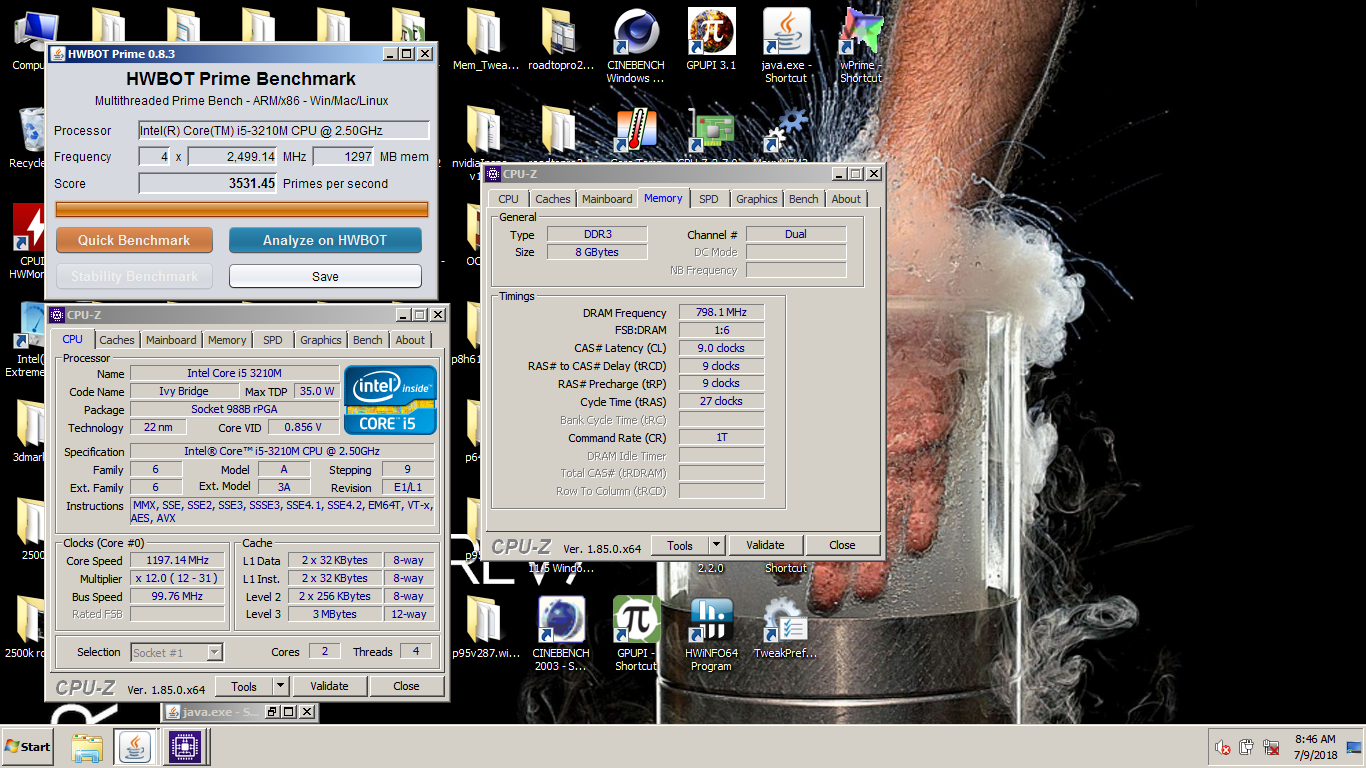Click Validate in CPU-Z CPU window
Image resolution: width=1366 pixels, height=768 pixels.
[329, 686]
